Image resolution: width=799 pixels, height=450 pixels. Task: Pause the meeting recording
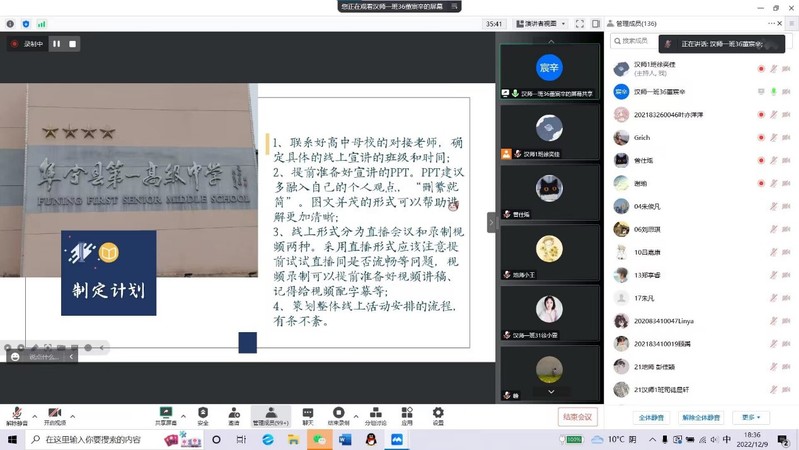click(56, 44)
